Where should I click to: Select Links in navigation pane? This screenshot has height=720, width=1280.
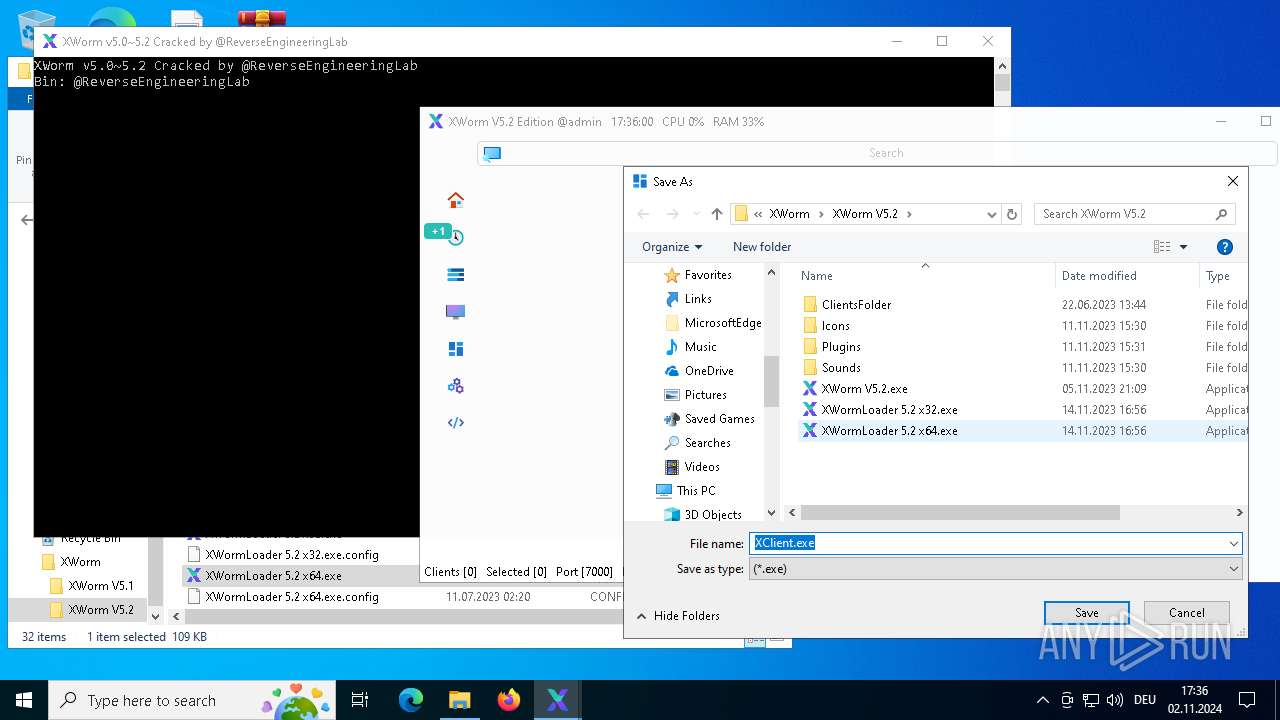pos(698,299)
